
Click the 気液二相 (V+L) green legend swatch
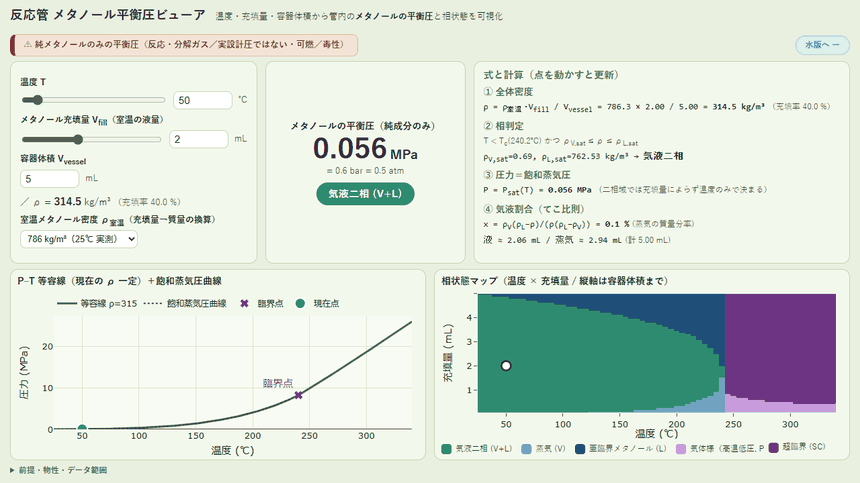click(x=446, y=448)
